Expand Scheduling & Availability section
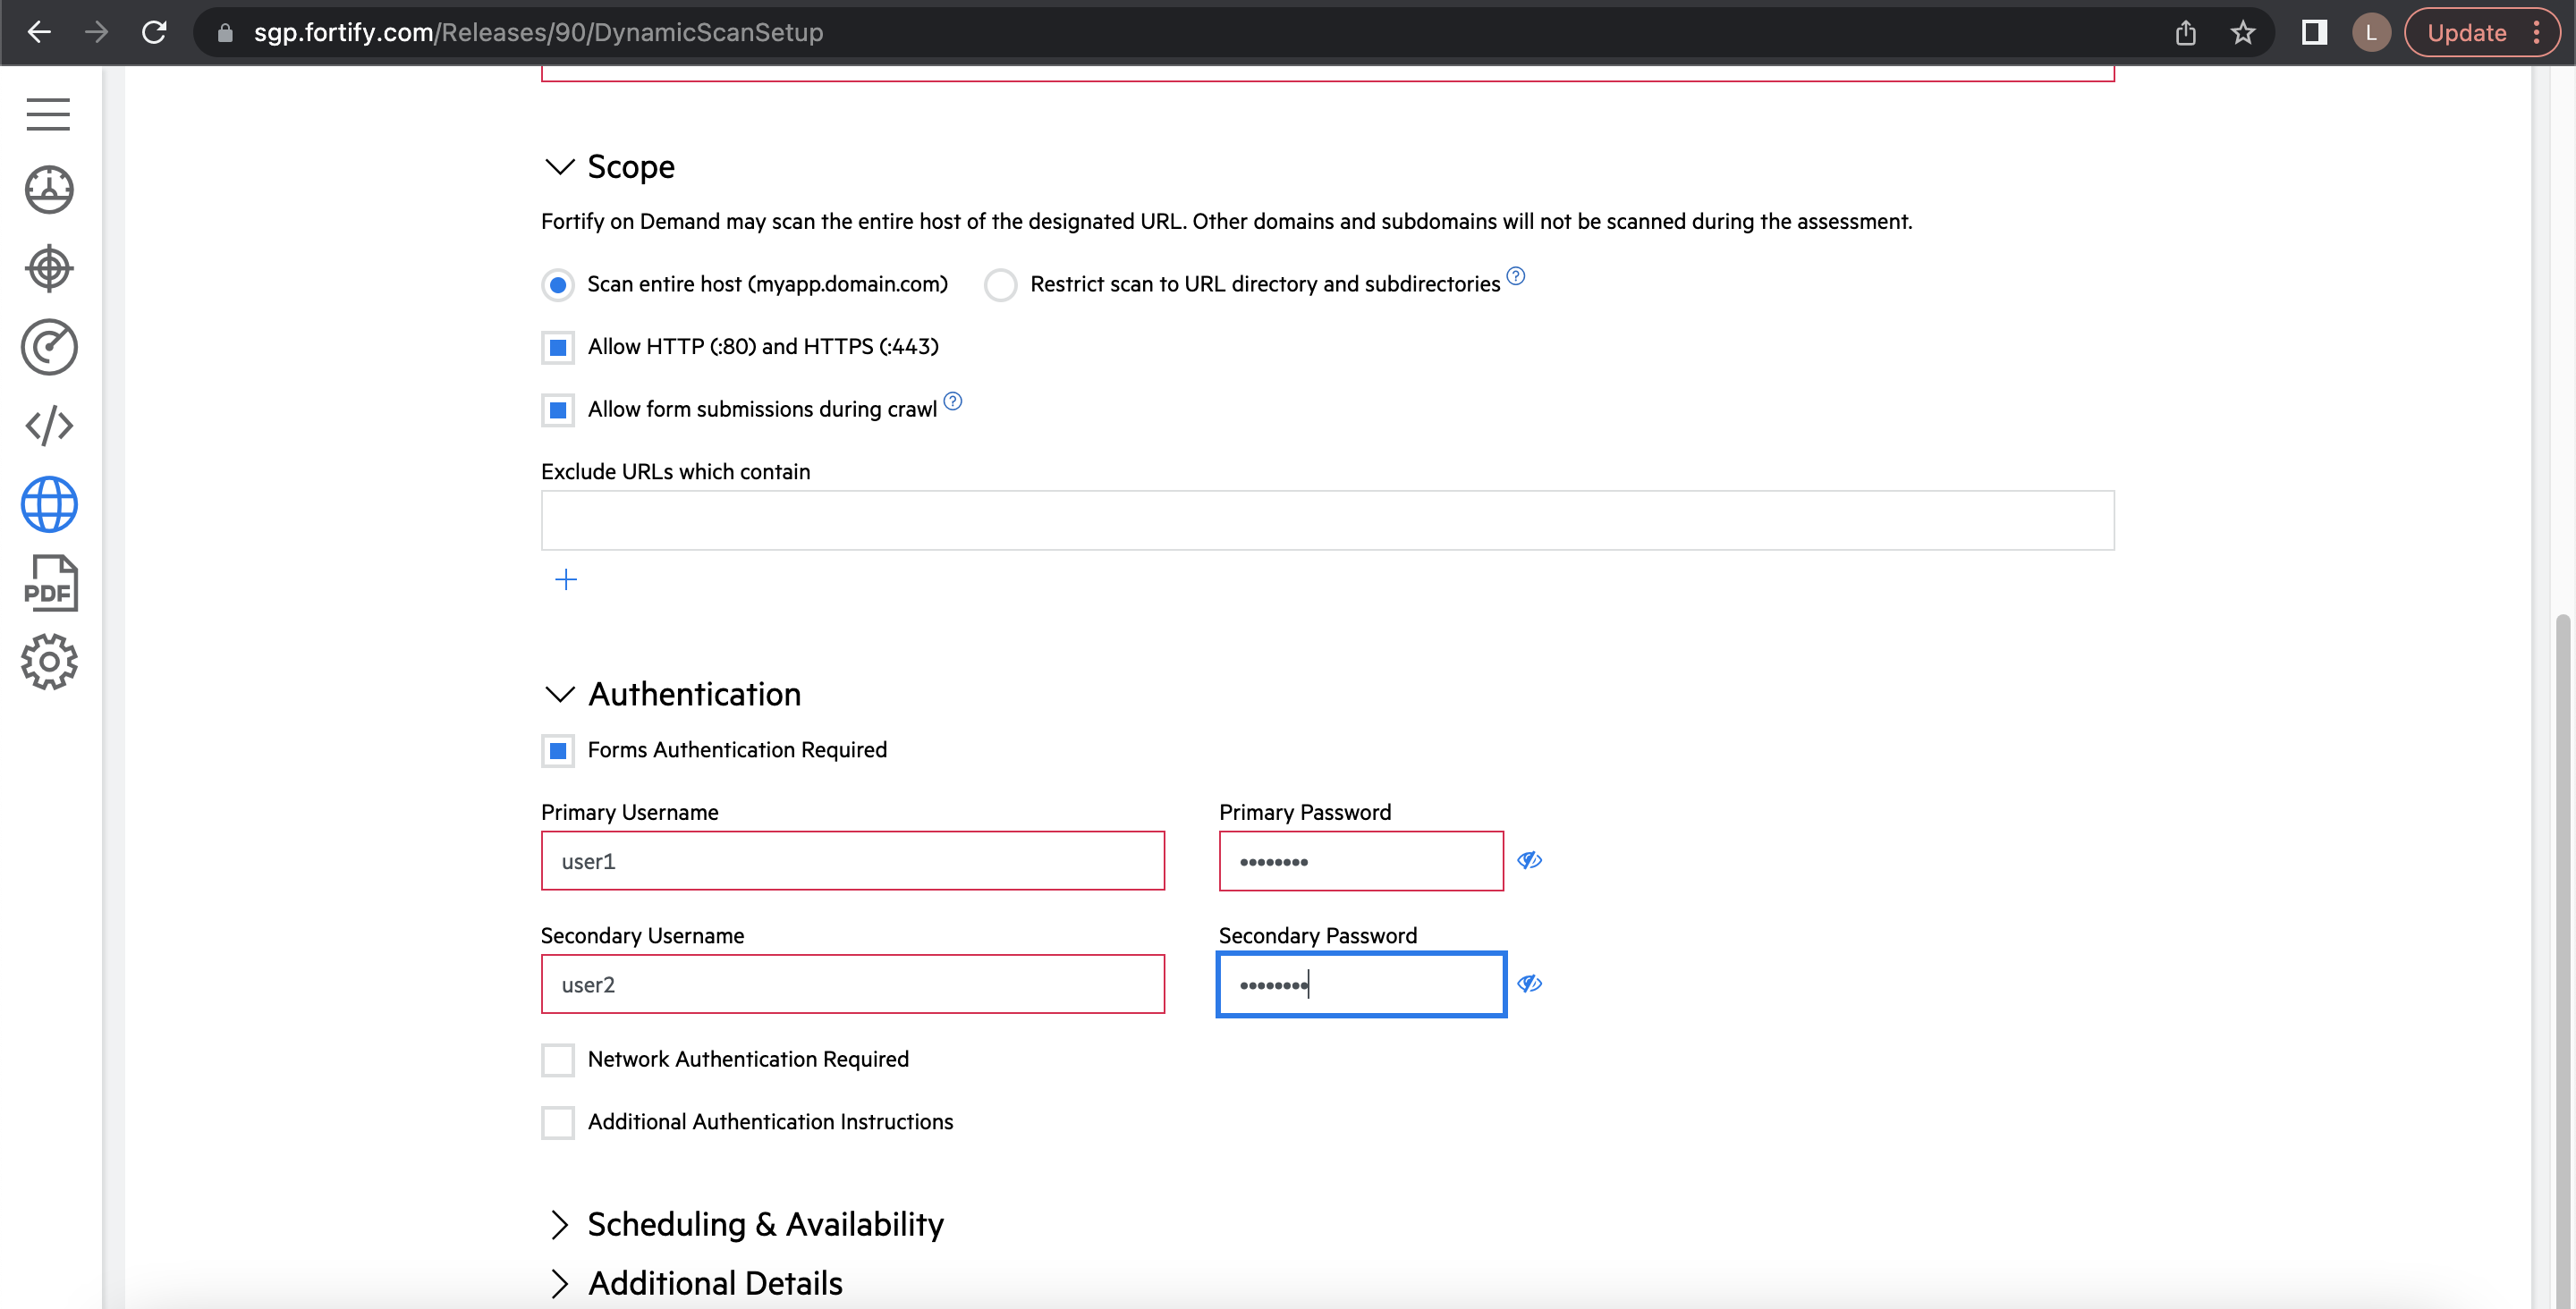Image resolution: width=2576 pixels, height=1309 pixels. 560,1224
